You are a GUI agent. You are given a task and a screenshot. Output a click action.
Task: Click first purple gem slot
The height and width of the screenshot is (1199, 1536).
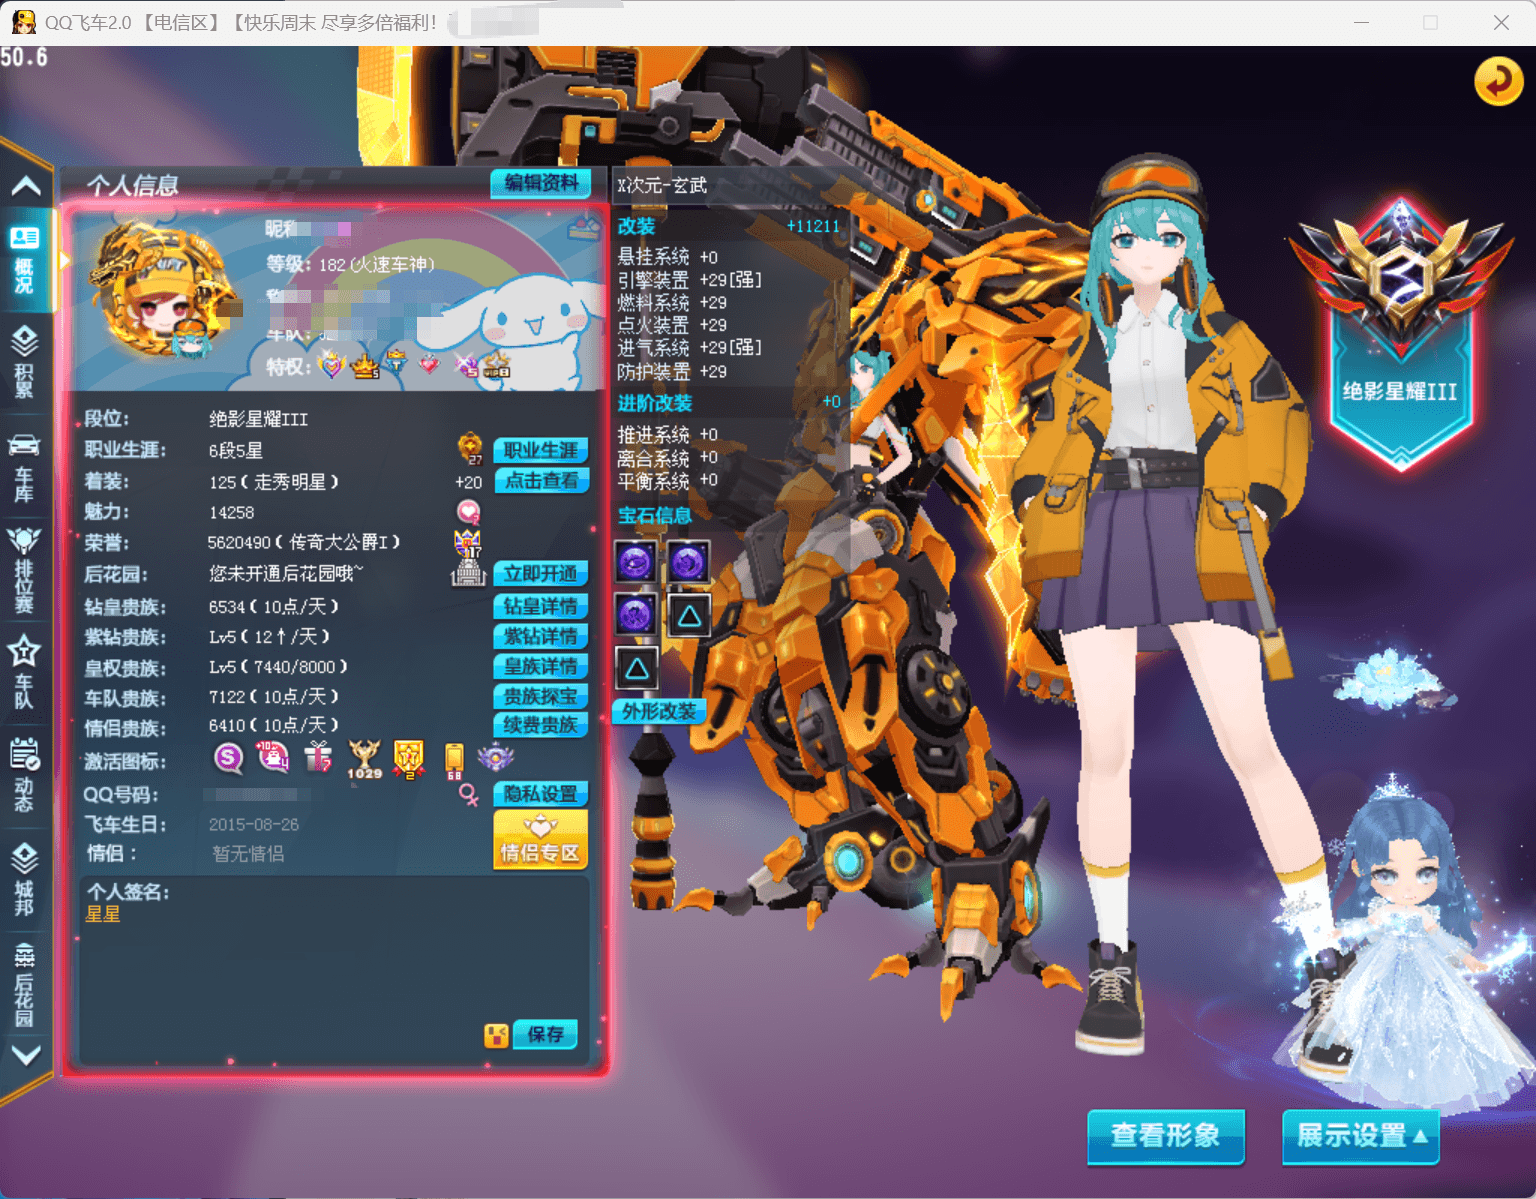635,562
